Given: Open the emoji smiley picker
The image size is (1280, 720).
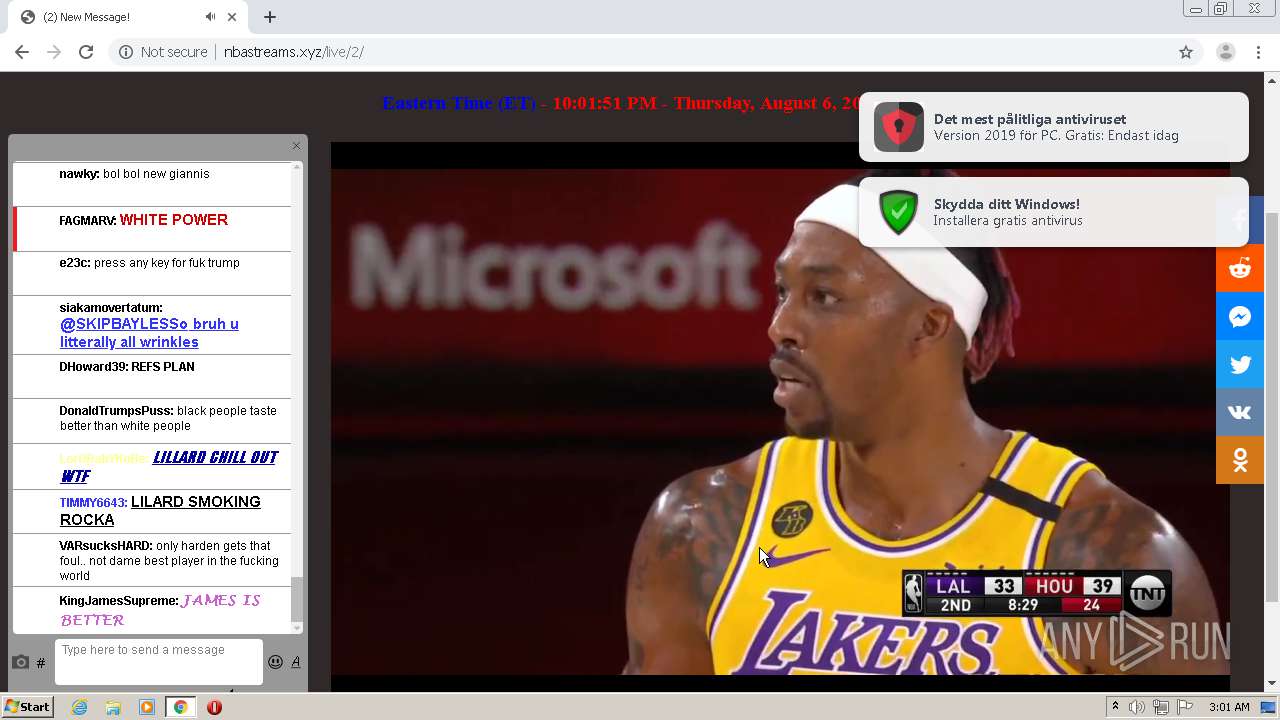Looking at the screenshot, I should pyautogui.click(x=275, y=662).
